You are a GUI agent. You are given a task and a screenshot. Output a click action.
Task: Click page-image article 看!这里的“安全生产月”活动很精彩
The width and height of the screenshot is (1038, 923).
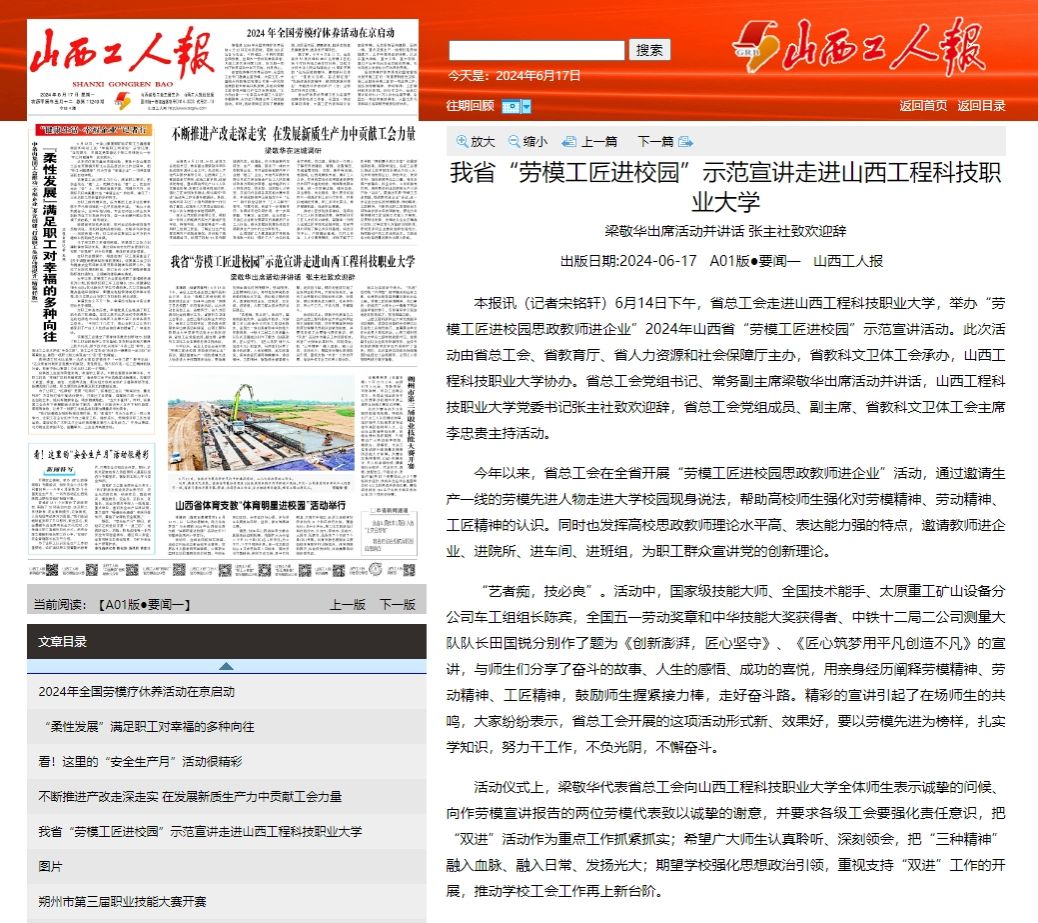91,454
